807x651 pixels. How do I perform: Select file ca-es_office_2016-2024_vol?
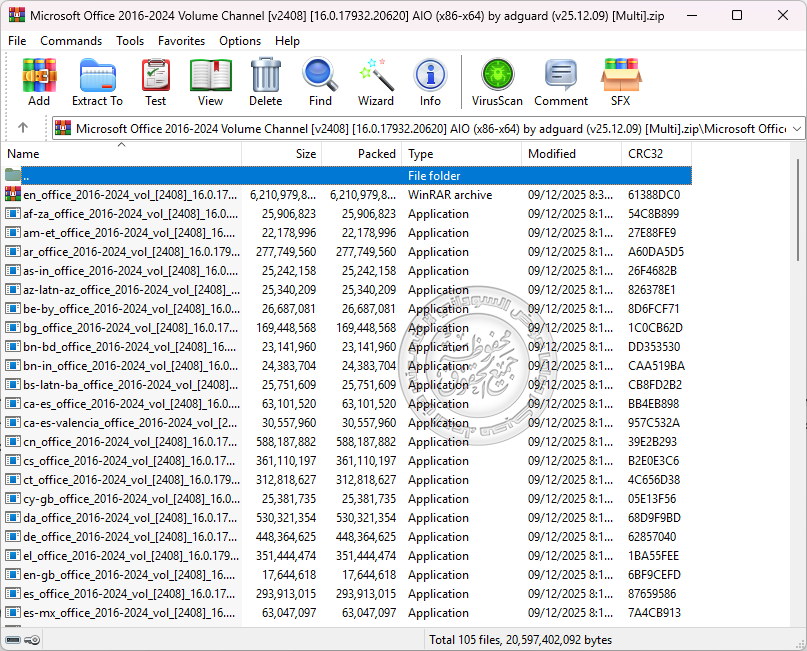click(131, 404)
